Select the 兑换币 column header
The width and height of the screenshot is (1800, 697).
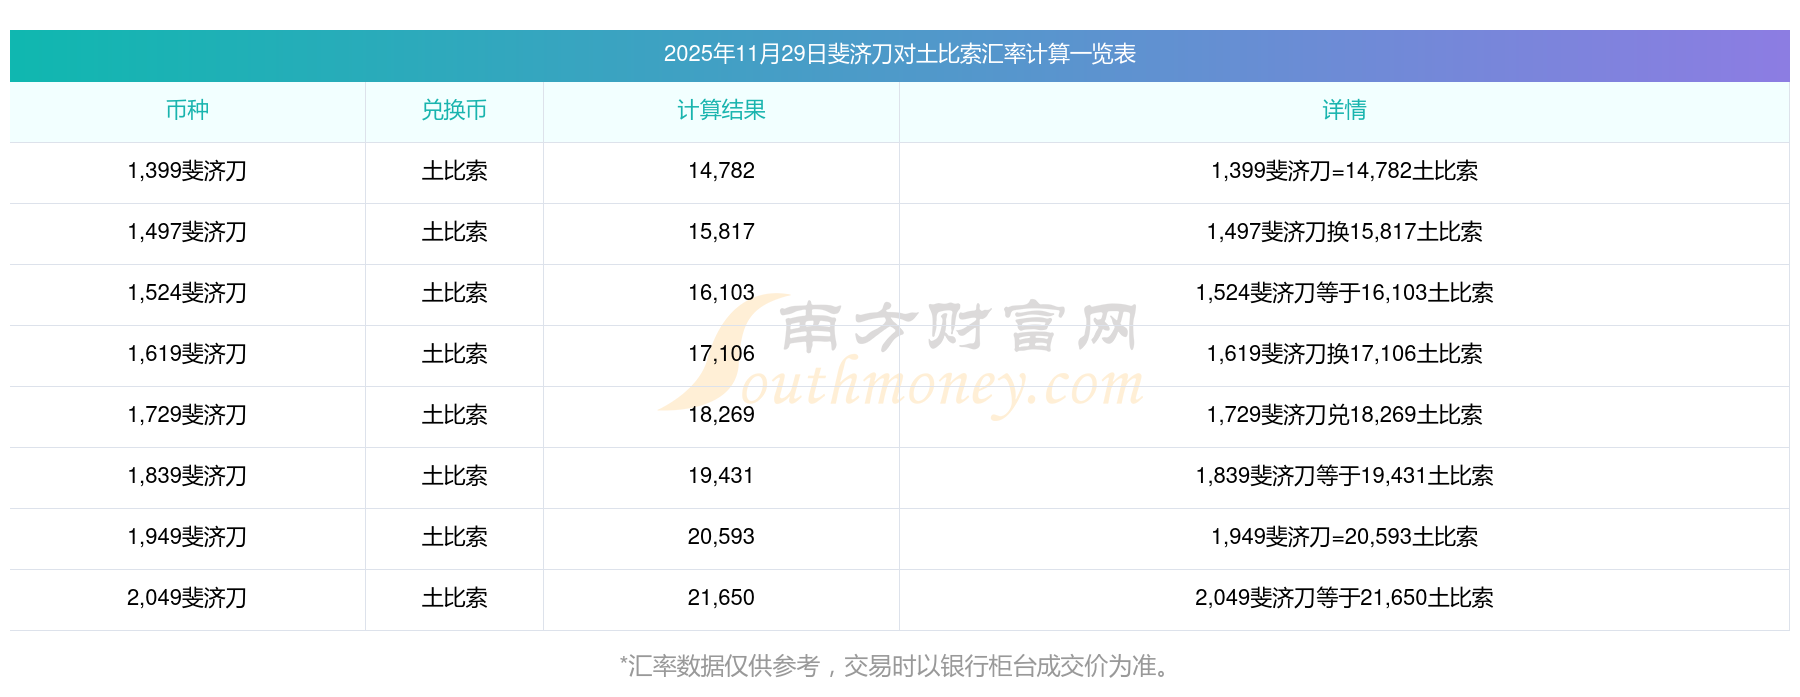[x=454, y=110]
